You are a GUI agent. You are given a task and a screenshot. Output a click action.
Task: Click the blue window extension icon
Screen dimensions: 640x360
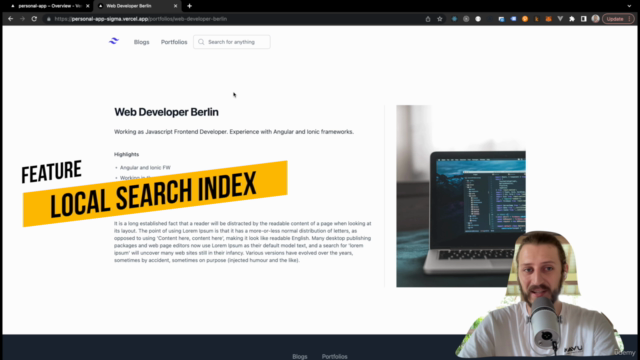[501, 19]
